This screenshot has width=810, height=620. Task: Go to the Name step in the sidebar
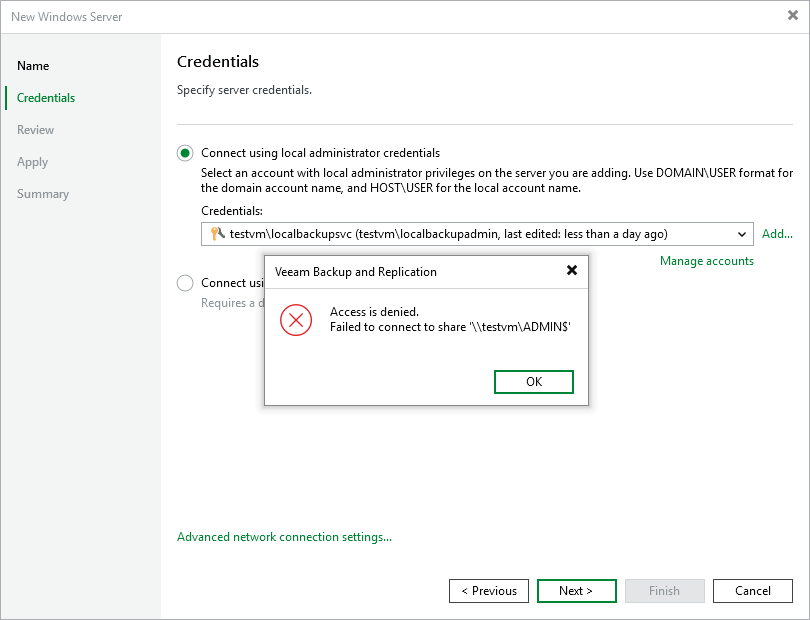click(33, 66)
